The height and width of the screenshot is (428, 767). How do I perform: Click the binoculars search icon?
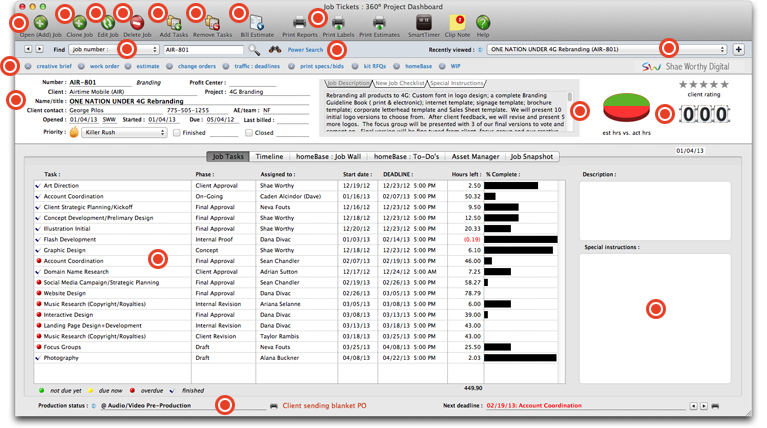(275, 49)
